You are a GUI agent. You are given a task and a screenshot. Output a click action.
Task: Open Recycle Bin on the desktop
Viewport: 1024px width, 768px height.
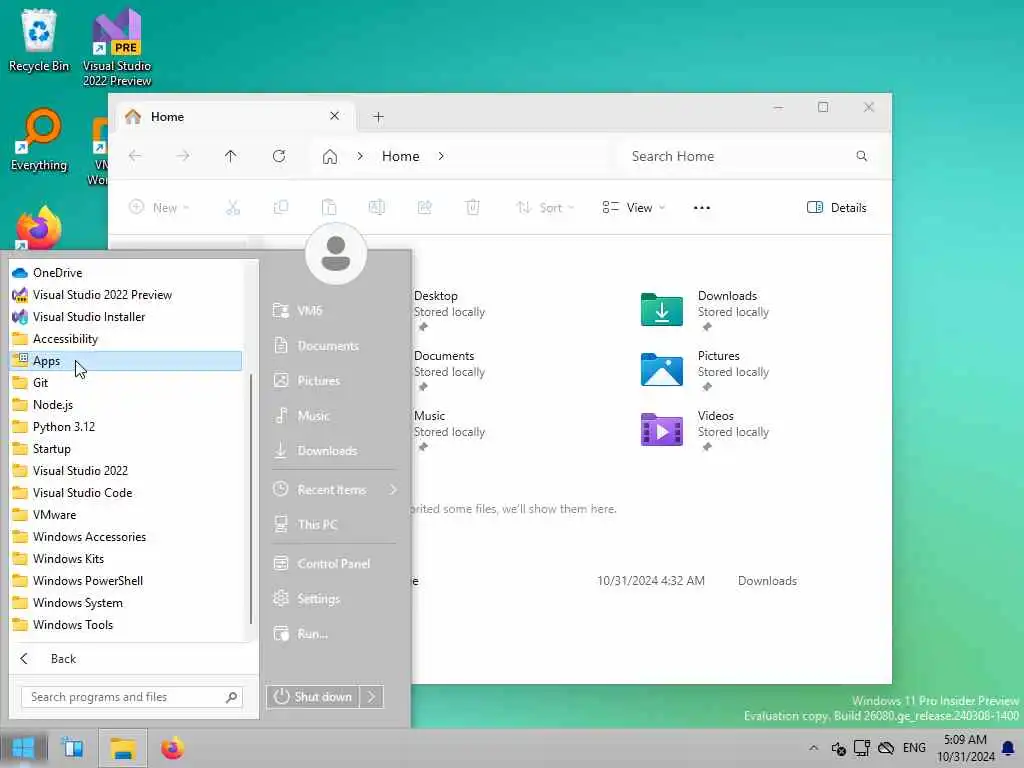click(x=39, y=40)
